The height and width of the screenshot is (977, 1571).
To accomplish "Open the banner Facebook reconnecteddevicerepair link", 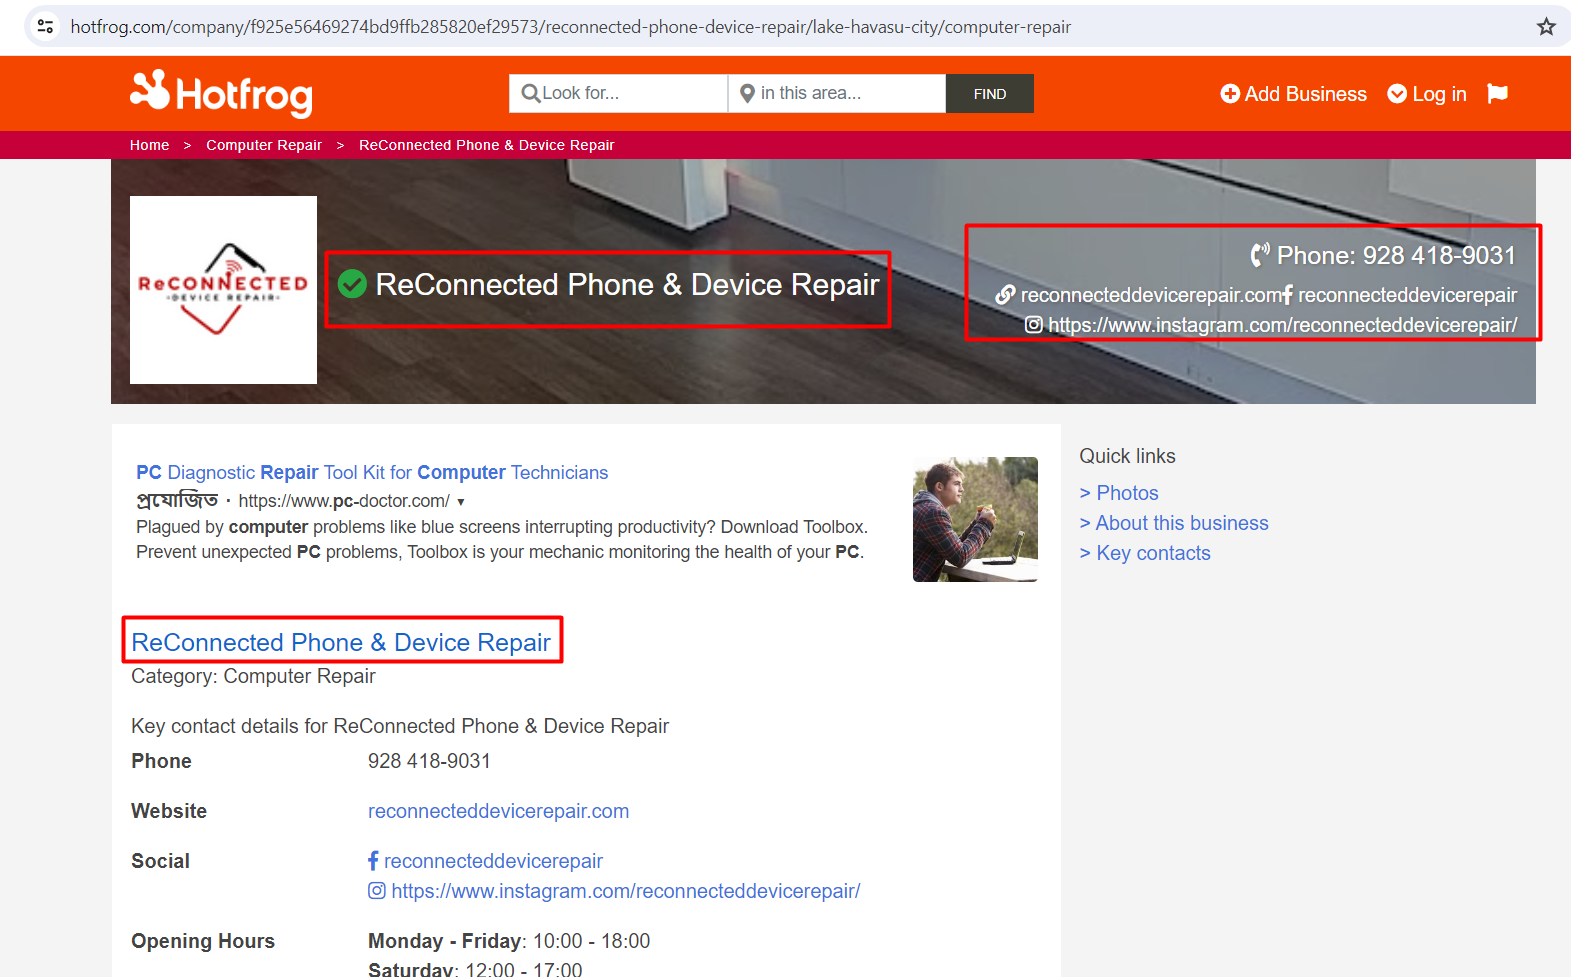I will tap(1407, 295).
